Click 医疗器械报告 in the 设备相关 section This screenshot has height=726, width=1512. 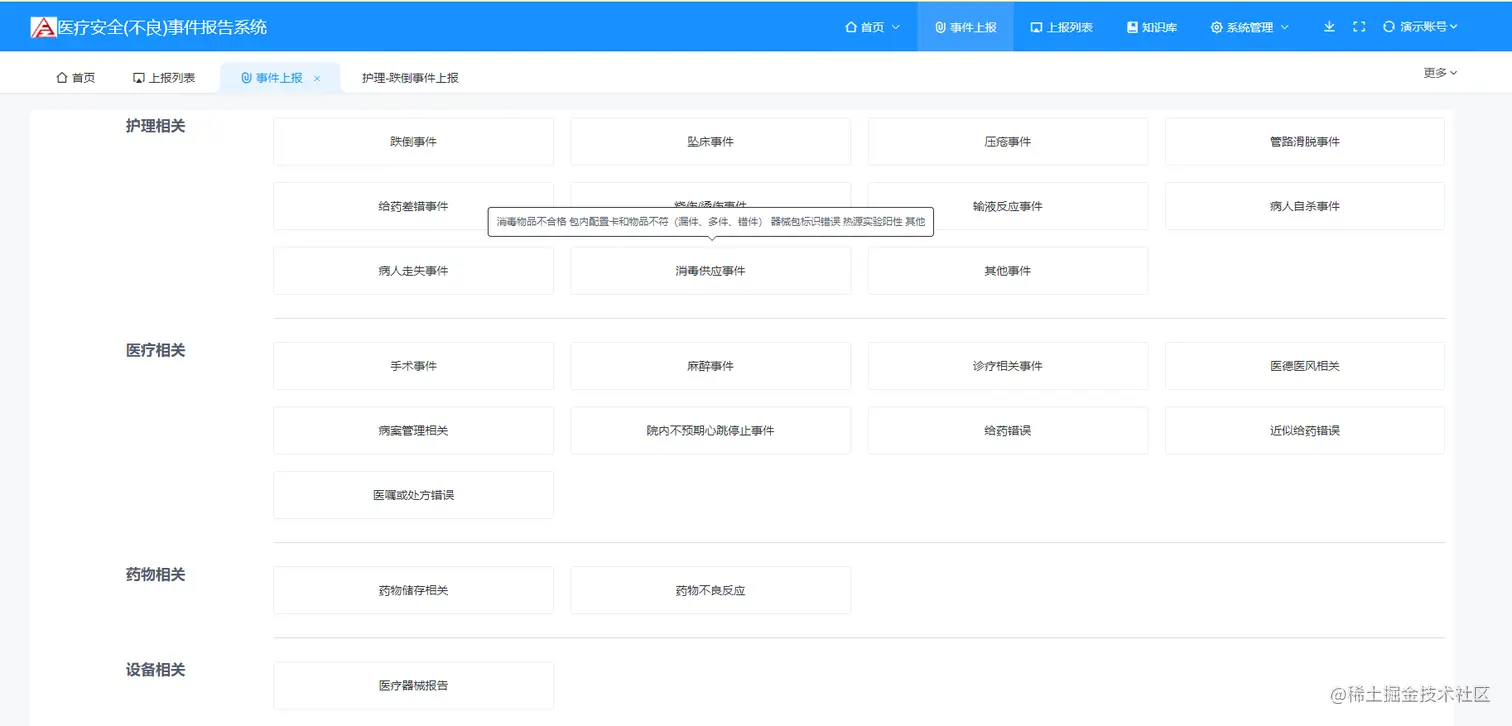click(413, 685)
